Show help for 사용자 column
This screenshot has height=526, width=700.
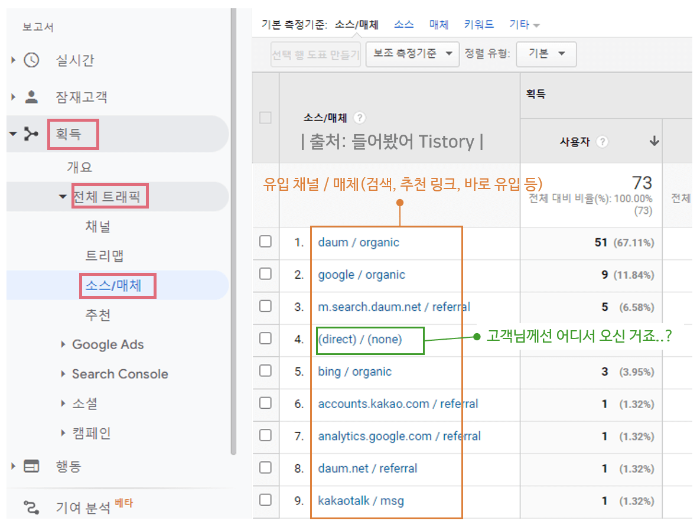602,142
